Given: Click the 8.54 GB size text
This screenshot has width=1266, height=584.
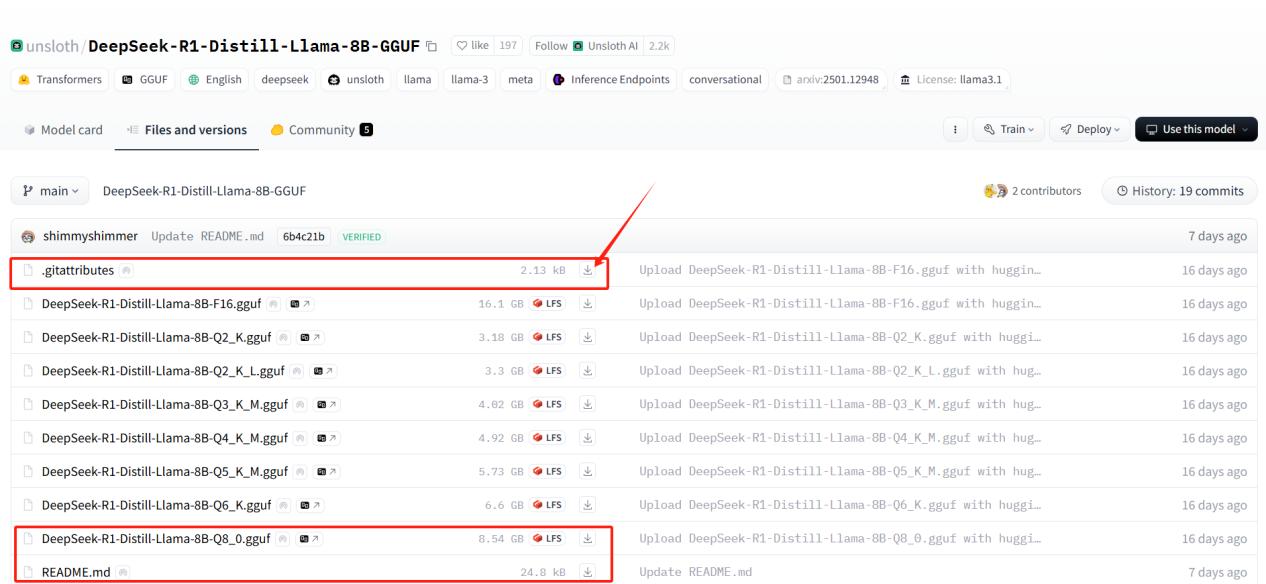Looking at the screenshot, I should [501, 539].
